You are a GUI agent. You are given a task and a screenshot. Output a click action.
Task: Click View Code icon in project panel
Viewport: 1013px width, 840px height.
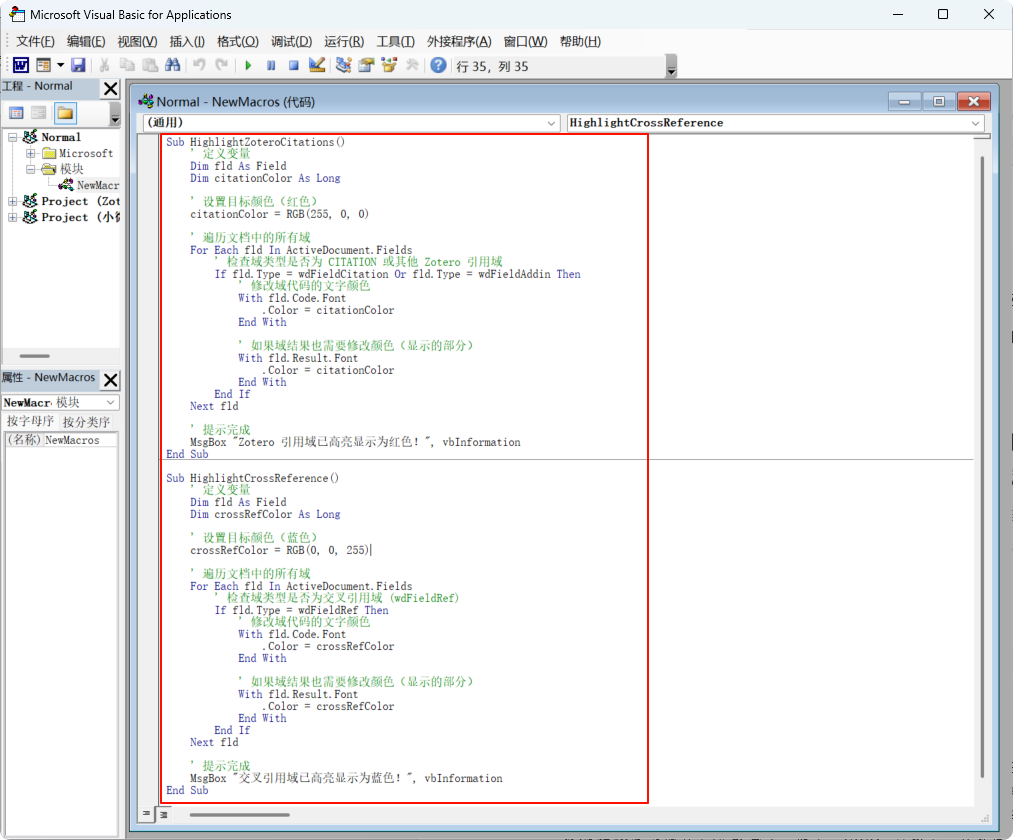(x=16, y=114)
